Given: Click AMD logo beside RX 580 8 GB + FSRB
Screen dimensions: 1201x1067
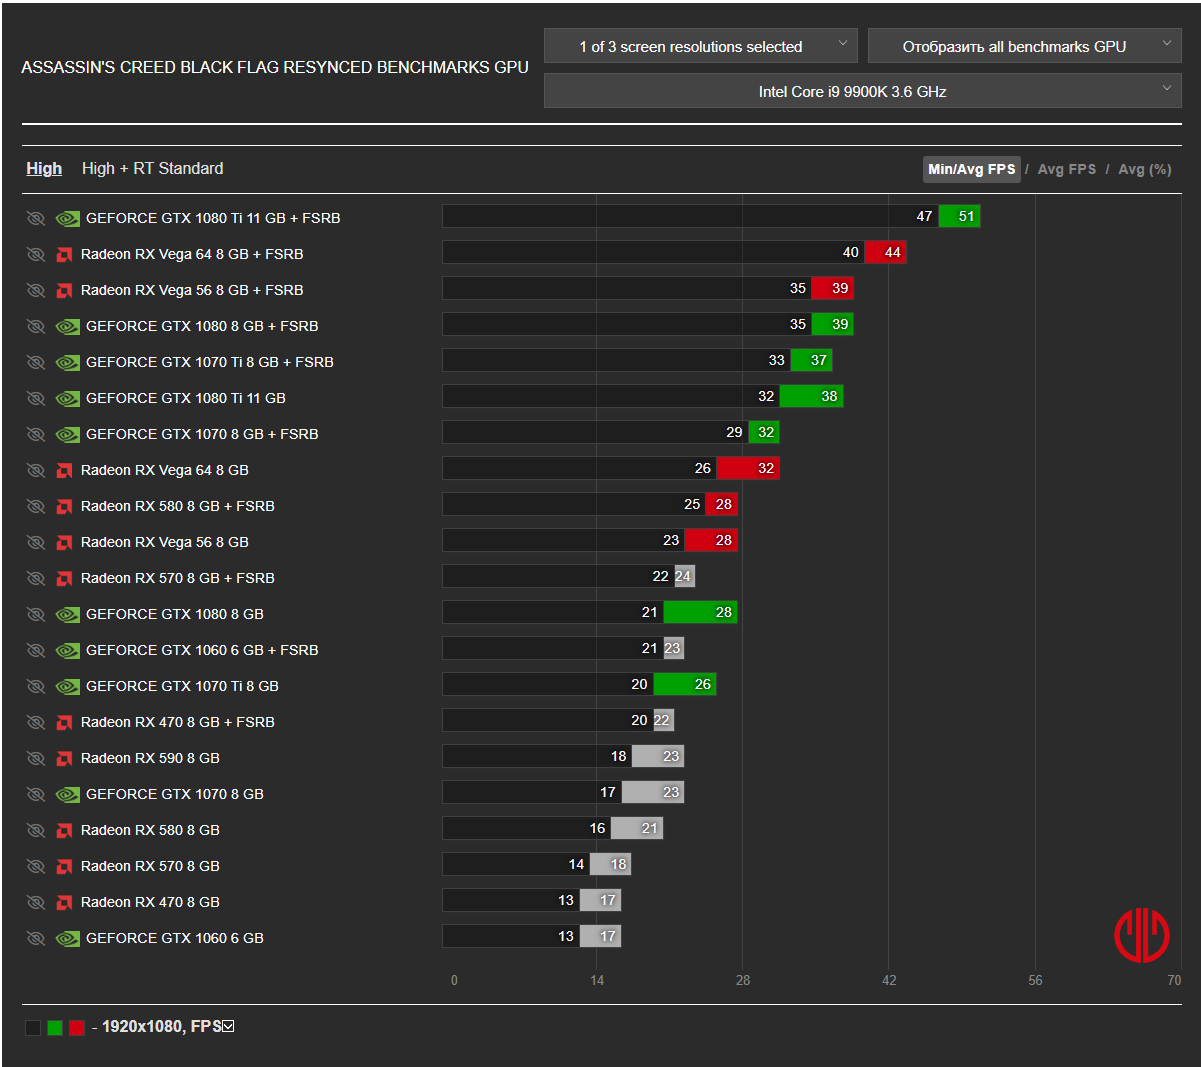Looking at the screenshot, I should [x=64, y=506].
